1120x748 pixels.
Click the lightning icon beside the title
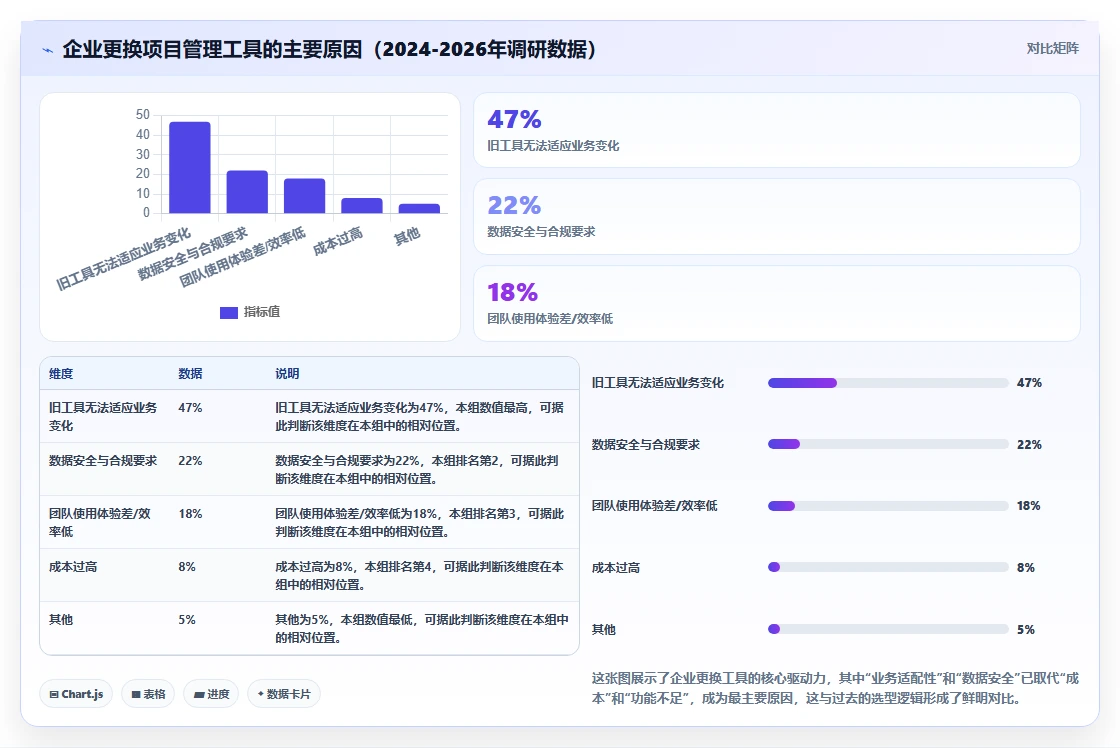coord(48,50)
